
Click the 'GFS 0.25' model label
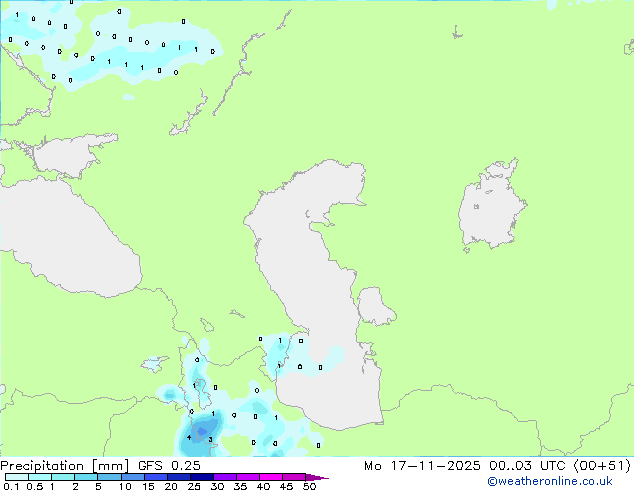169,466
